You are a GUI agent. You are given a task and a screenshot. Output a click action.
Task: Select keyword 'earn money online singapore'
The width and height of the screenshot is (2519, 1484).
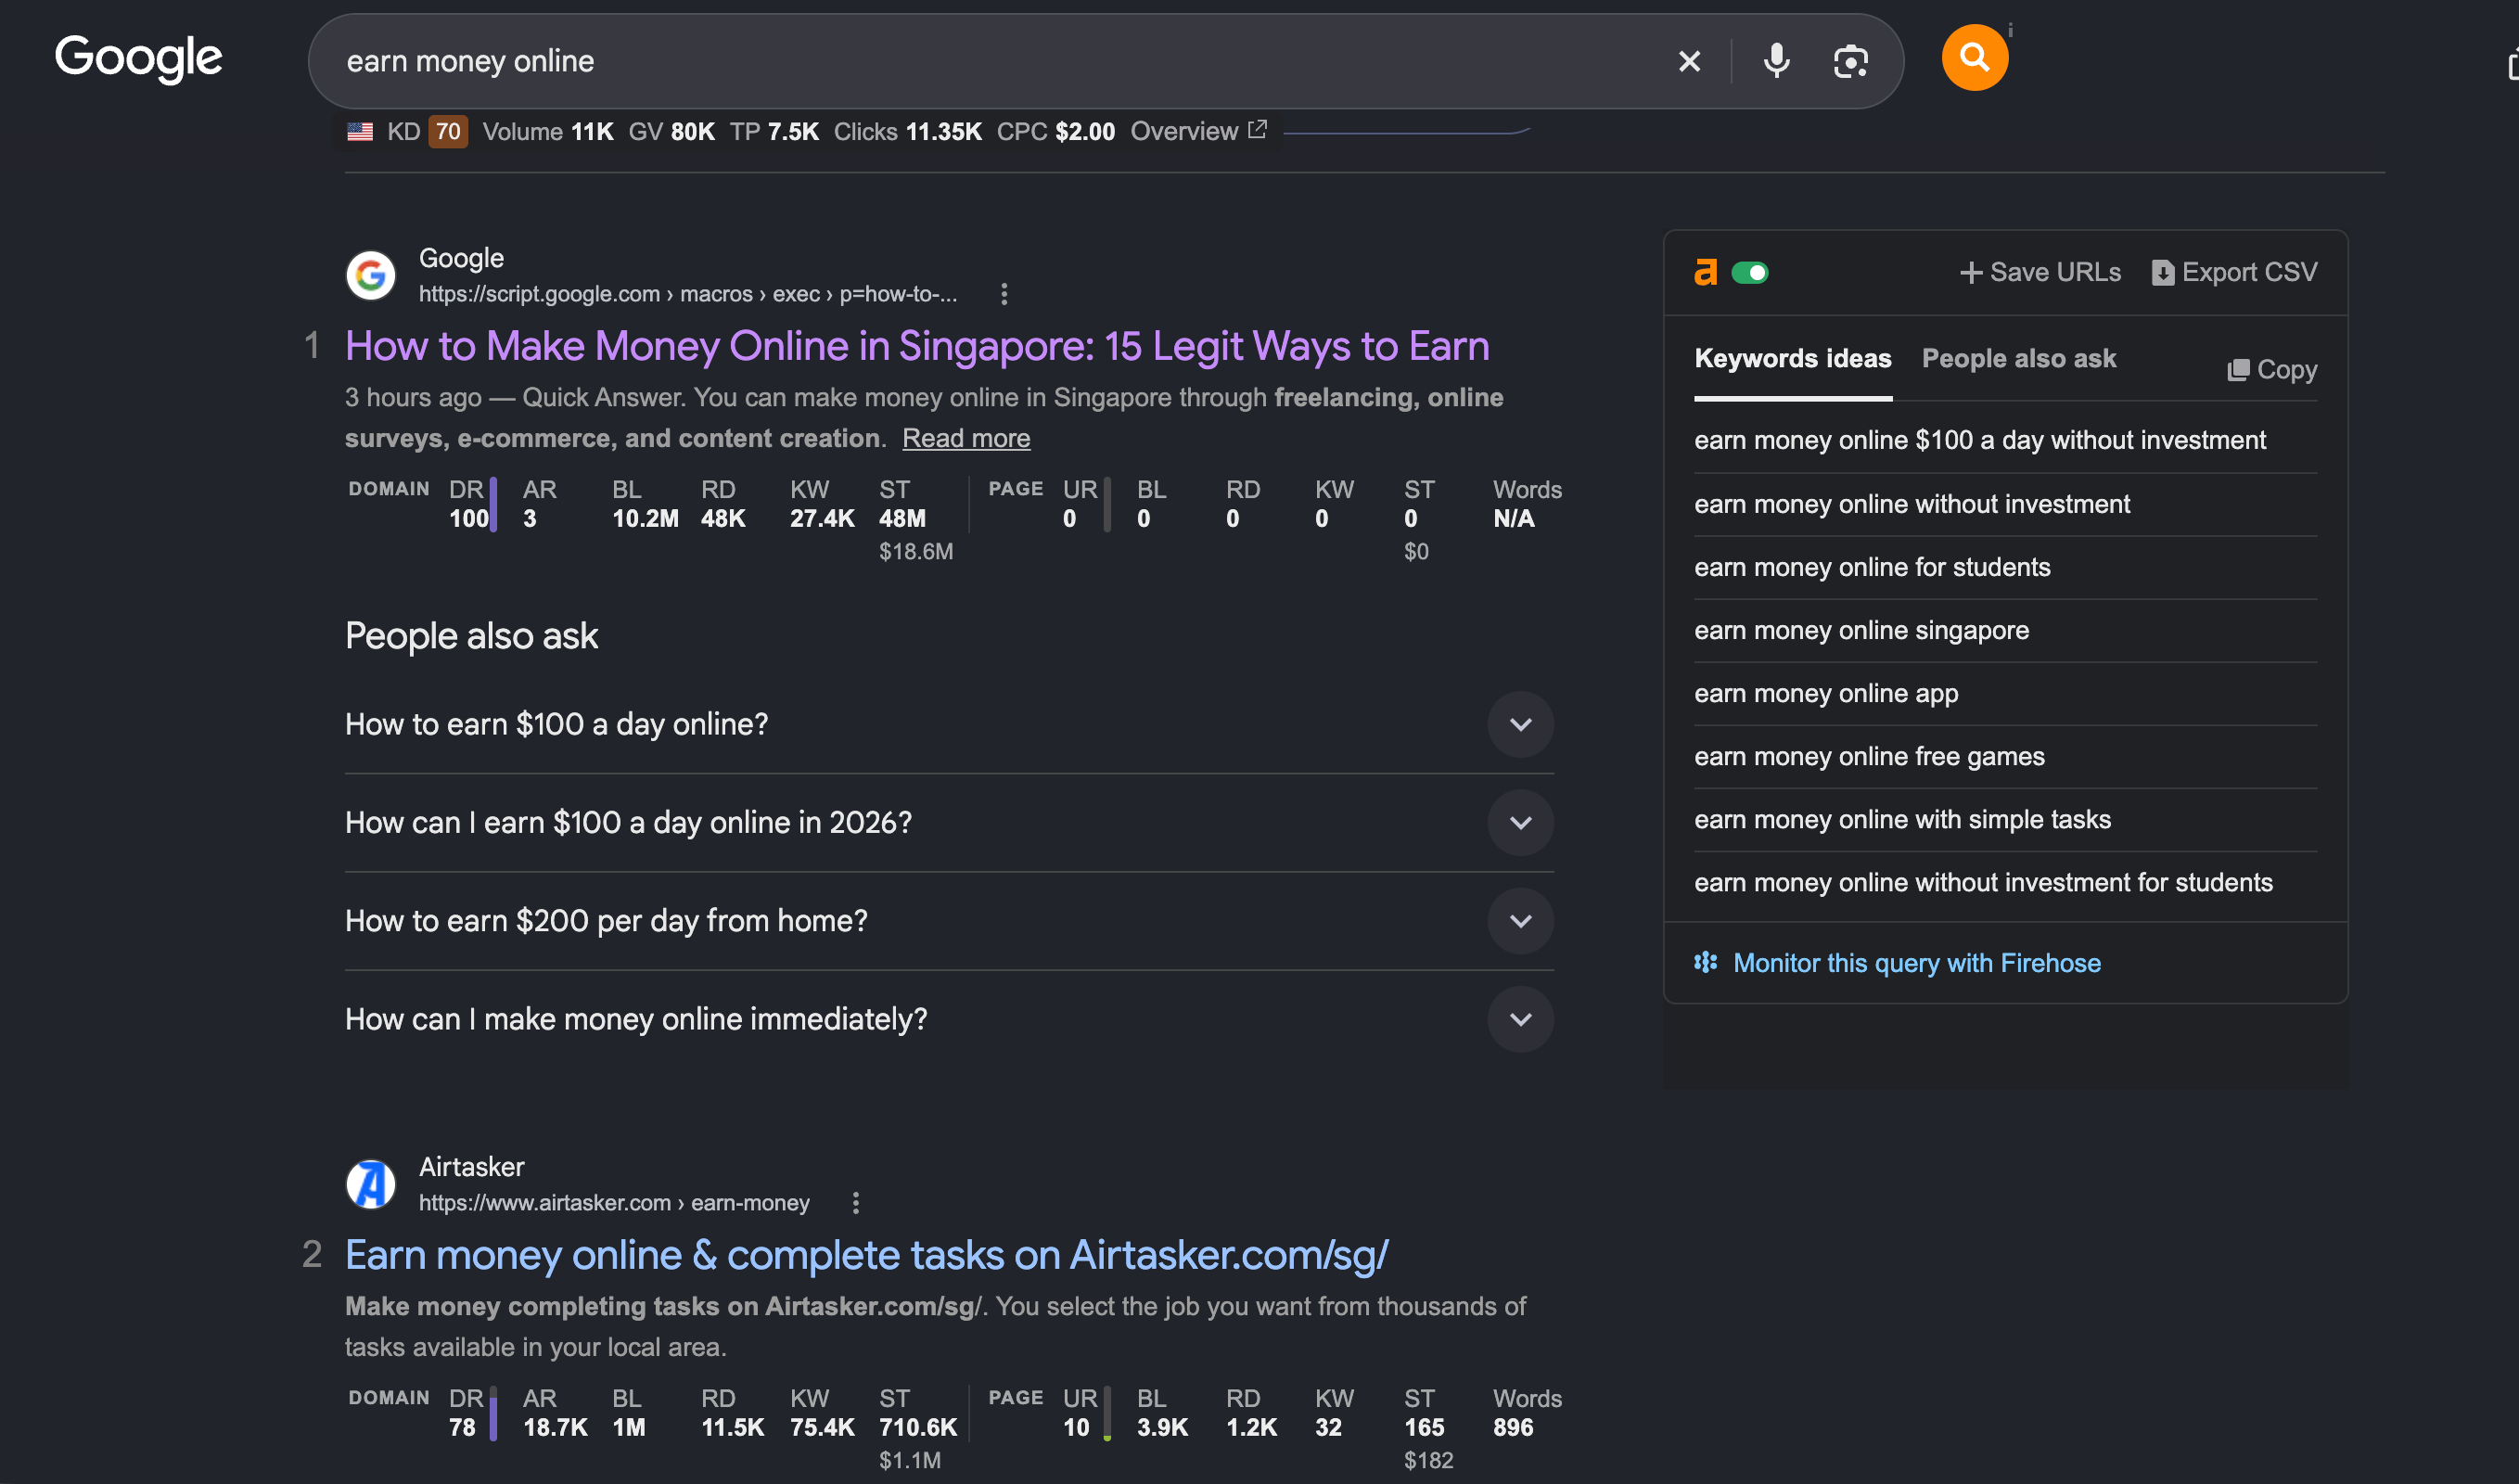1861,630
